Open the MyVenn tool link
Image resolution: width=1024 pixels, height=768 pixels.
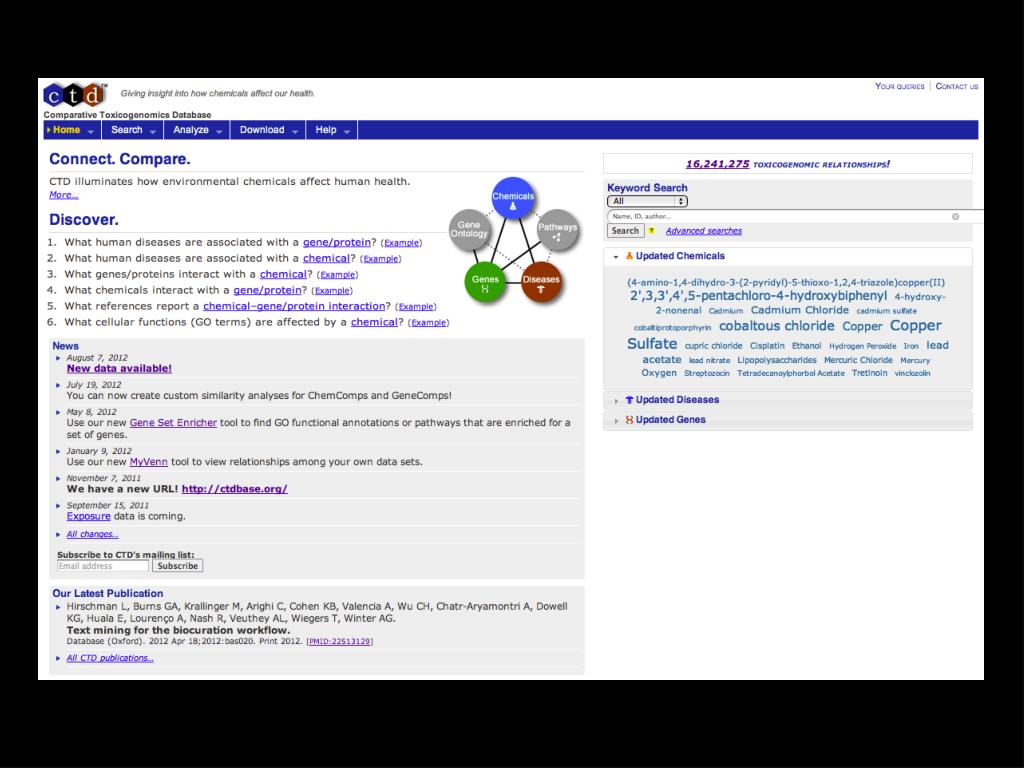pos(149,462)
